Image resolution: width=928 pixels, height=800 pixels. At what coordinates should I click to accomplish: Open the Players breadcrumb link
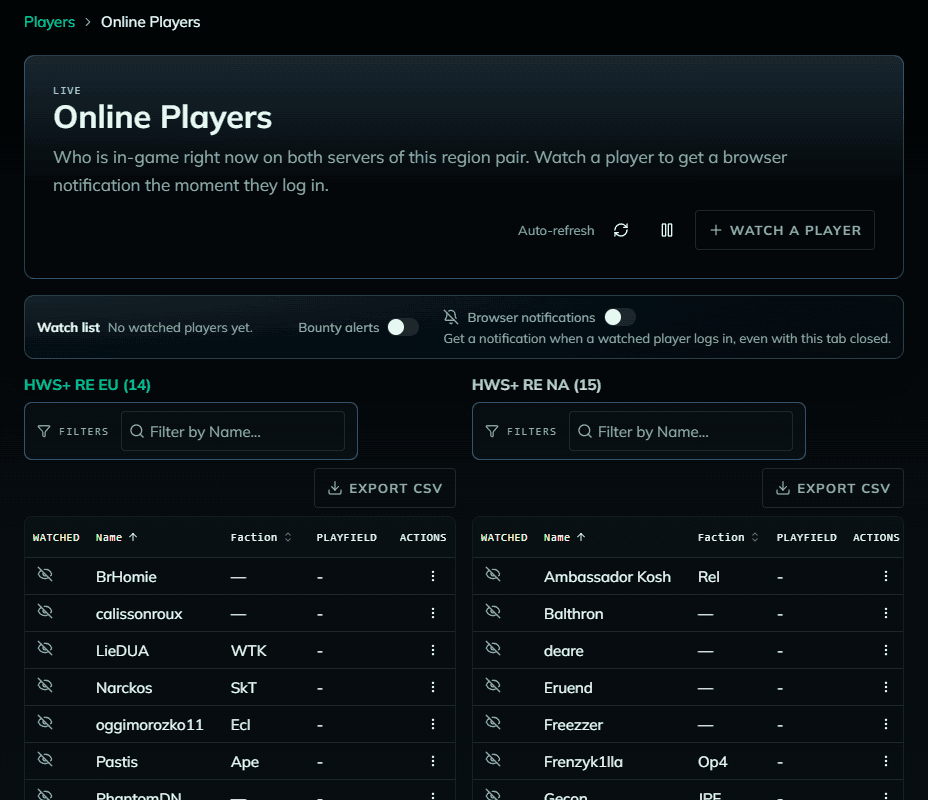[49, 22]
